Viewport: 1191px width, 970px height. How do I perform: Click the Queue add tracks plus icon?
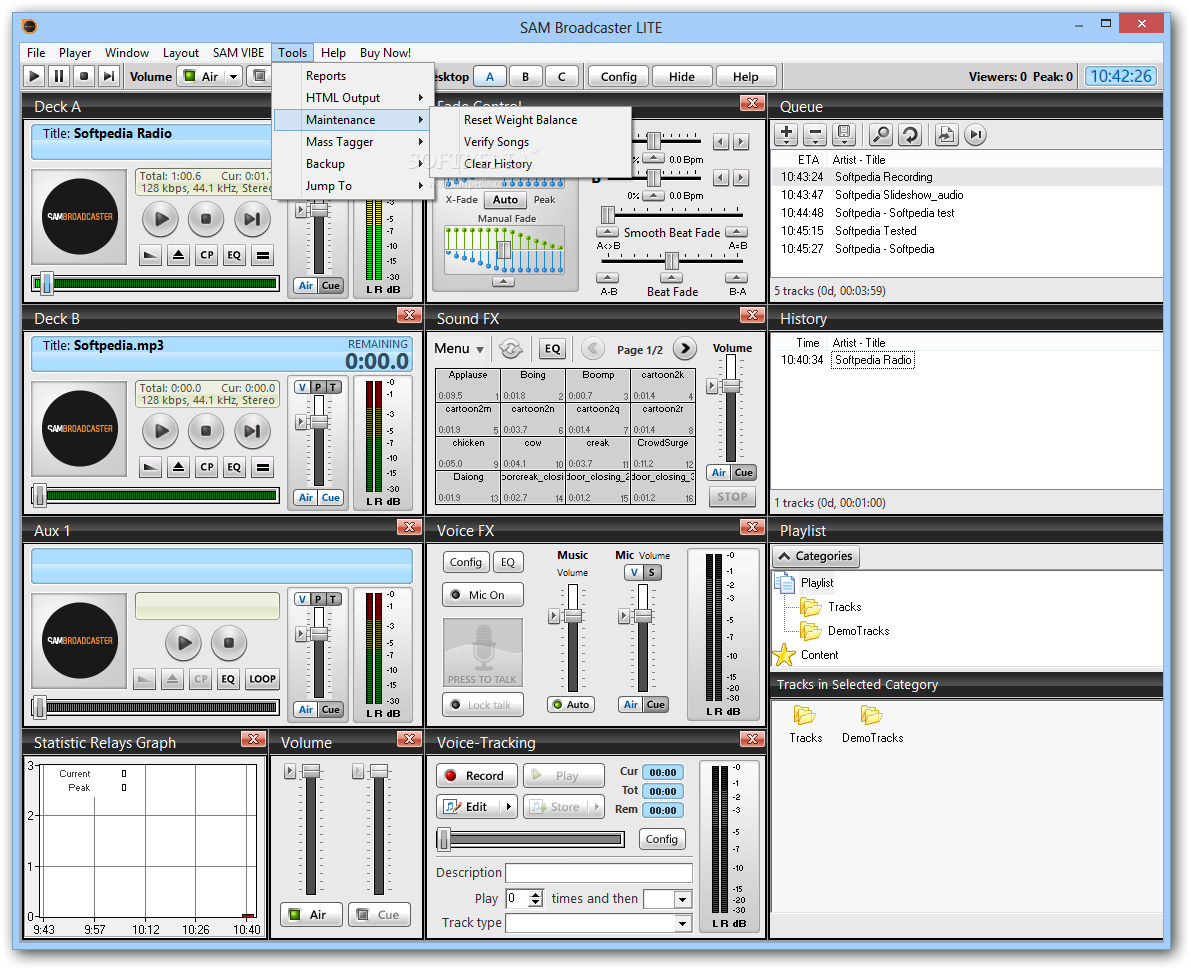click(787, 134)
